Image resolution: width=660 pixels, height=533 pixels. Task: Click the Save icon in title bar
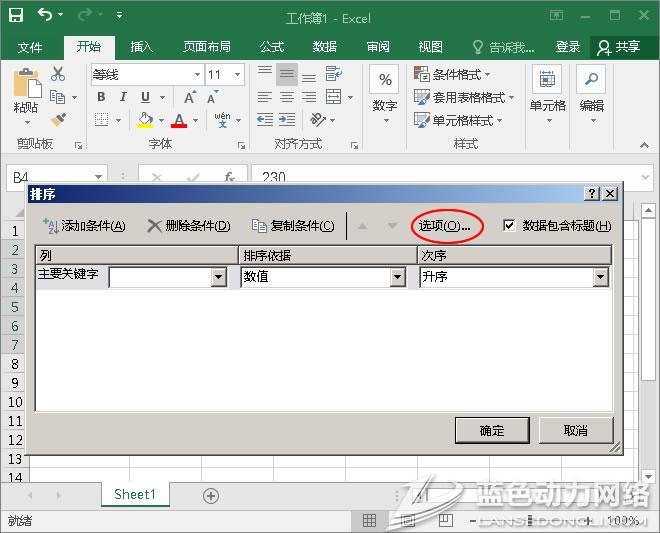tap(16, 15)
